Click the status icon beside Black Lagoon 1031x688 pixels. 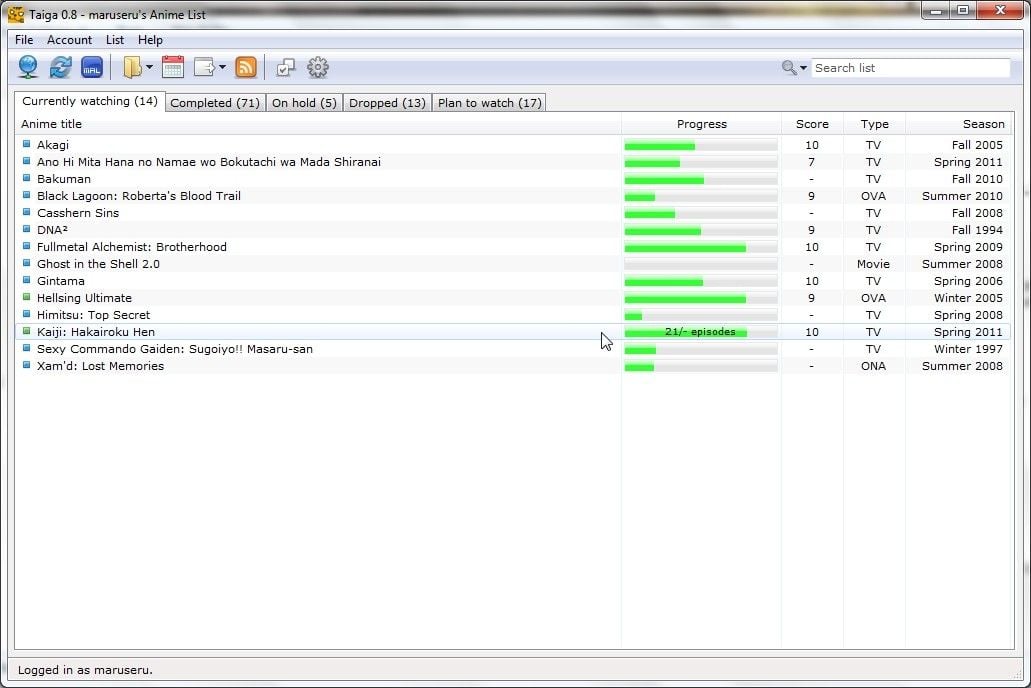pos(26,195)
